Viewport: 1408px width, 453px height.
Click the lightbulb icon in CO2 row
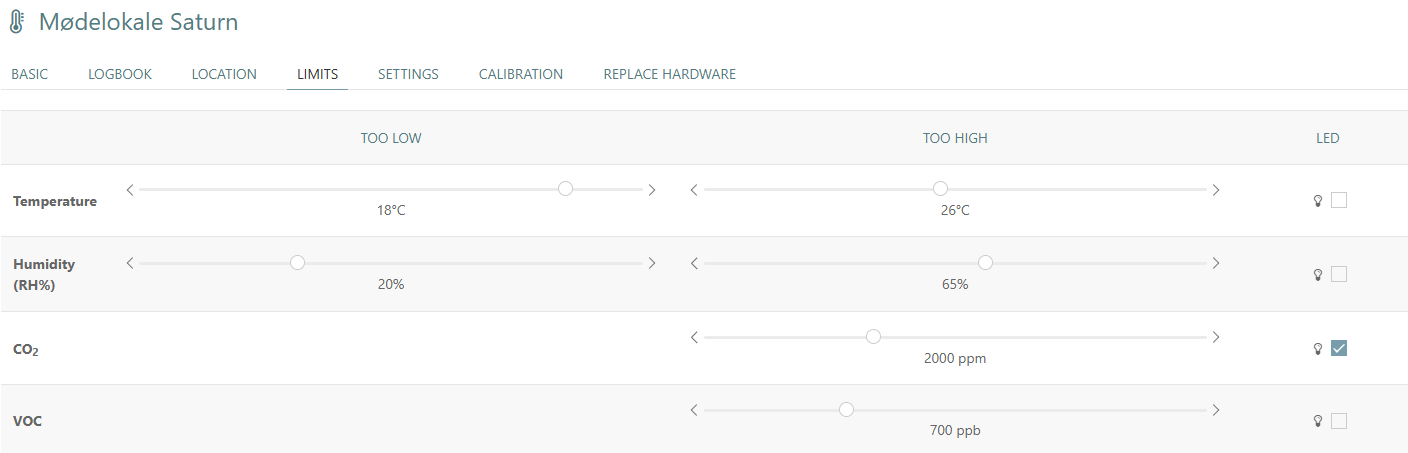1318,348
